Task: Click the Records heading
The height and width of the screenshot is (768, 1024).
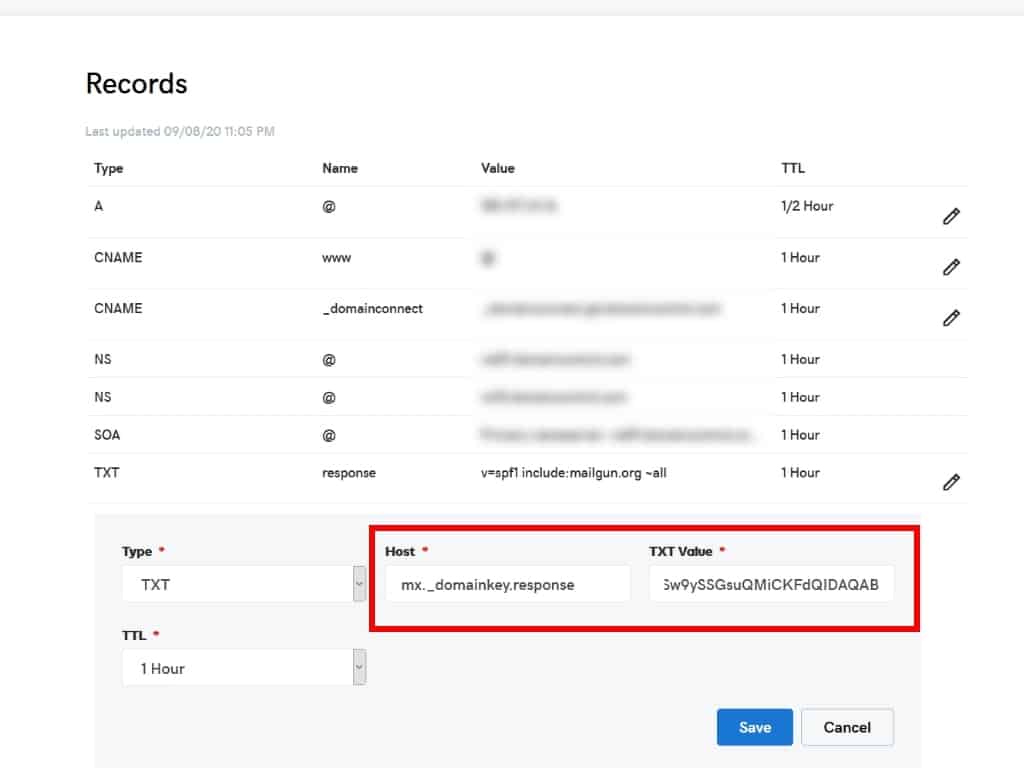Action: [136, 83]
